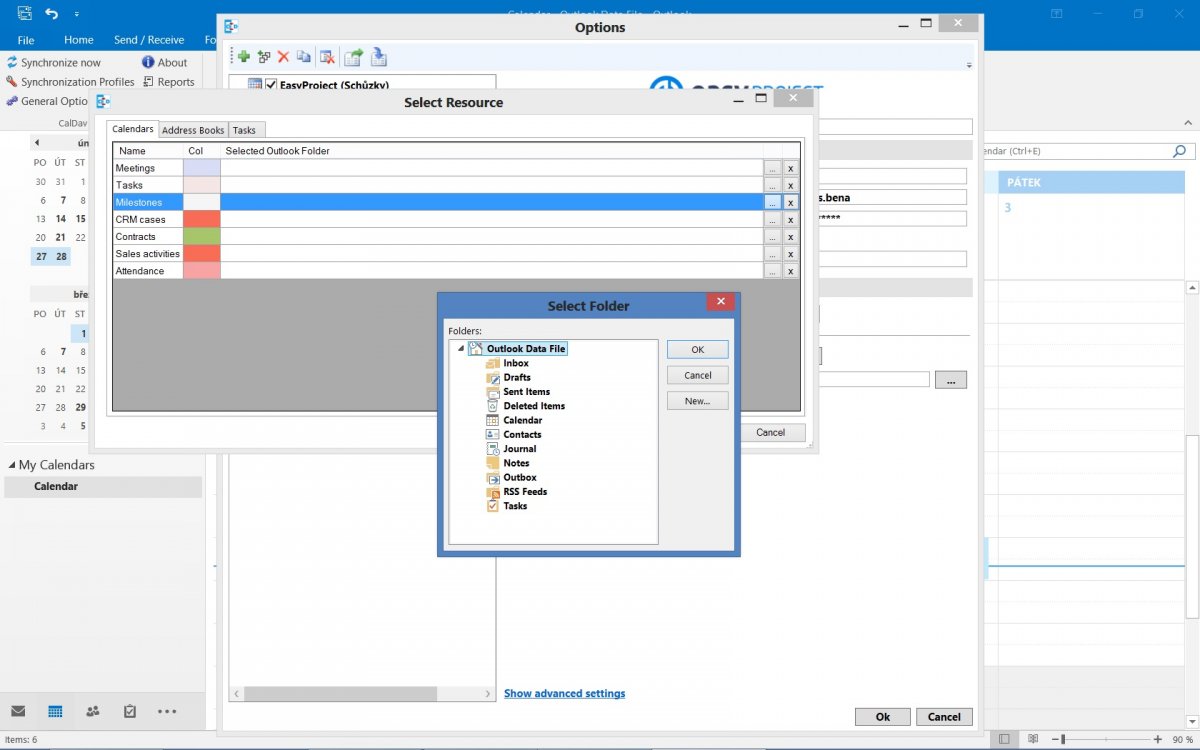The width and height of the screenshot is (1200, 750).
Task: Click the export profile toolbar icon
Action: tap(353, 57)
